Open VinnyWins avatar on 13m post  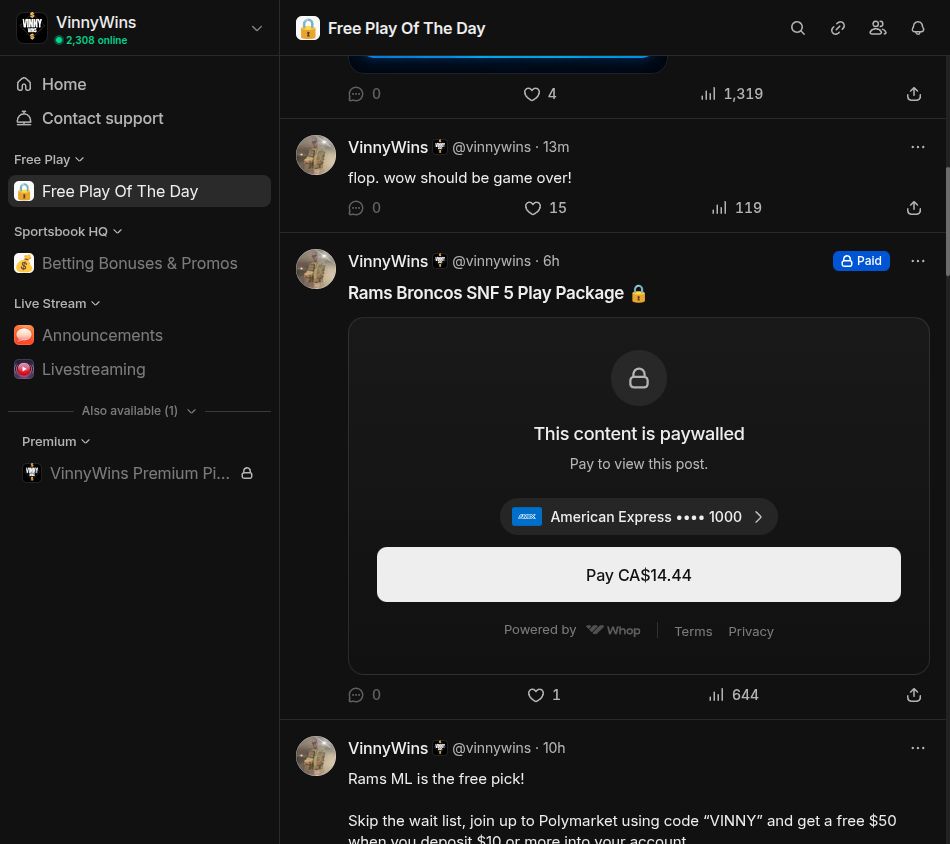[x=316, y=155]
